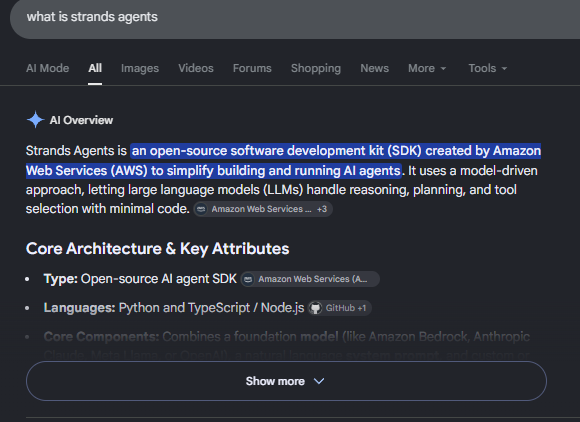Open the More dropdown menu
Image resolution: width=580 pixels, height=422 pixels.
tap(427, 68)
